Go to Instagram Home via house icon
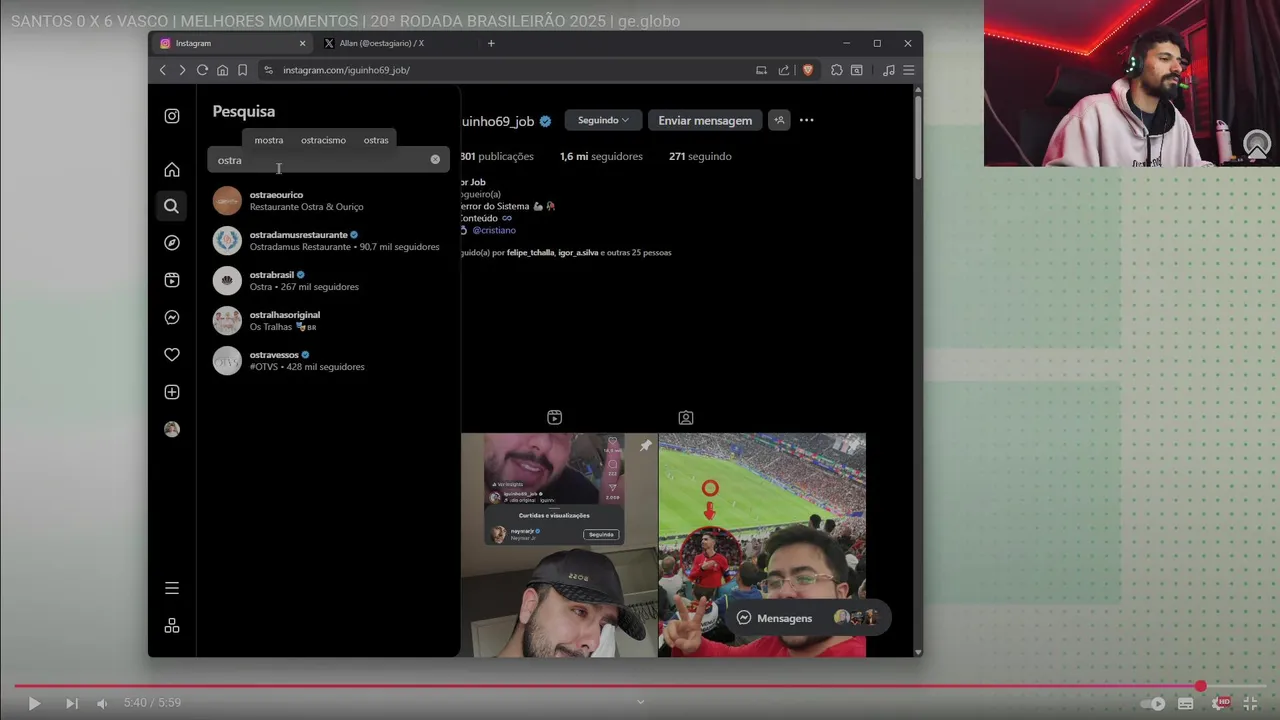Screen dimensions: 1280x720 click(x=172, y=169)
